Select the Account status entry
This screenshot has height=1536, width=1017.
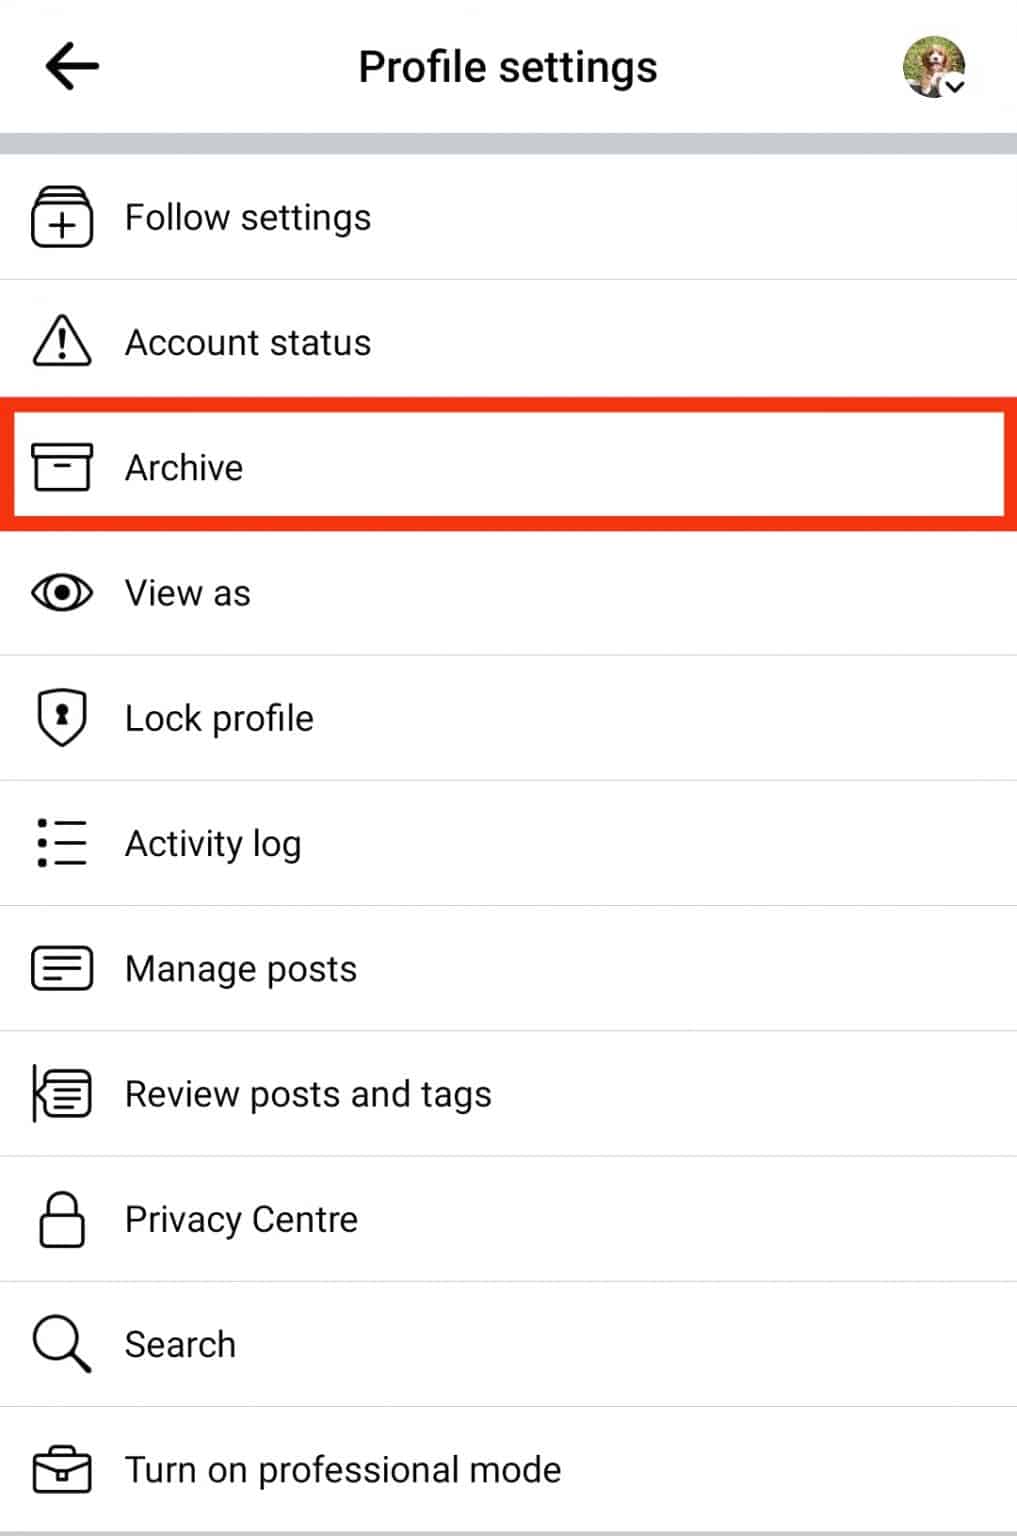[247, 342]
